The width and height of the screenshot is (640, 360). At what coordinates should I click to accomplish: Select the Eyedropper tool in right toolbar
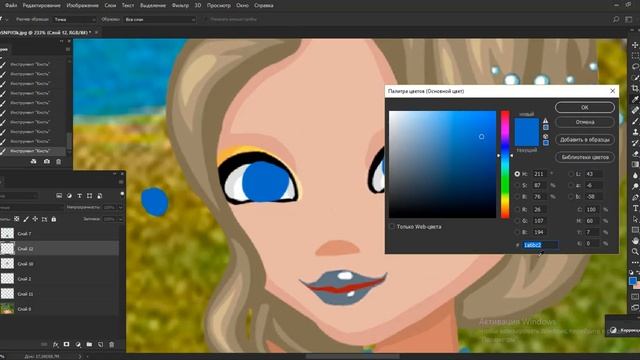(635, 99)
